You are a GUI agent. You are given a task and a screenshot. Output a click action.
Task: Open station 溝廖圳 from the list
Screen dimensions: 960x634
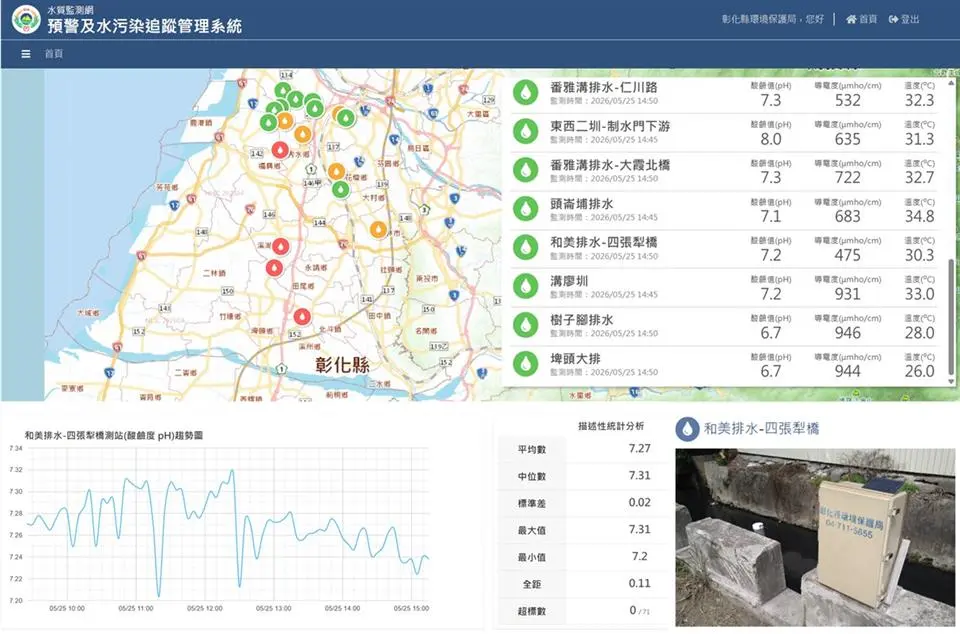click(569, 281)
